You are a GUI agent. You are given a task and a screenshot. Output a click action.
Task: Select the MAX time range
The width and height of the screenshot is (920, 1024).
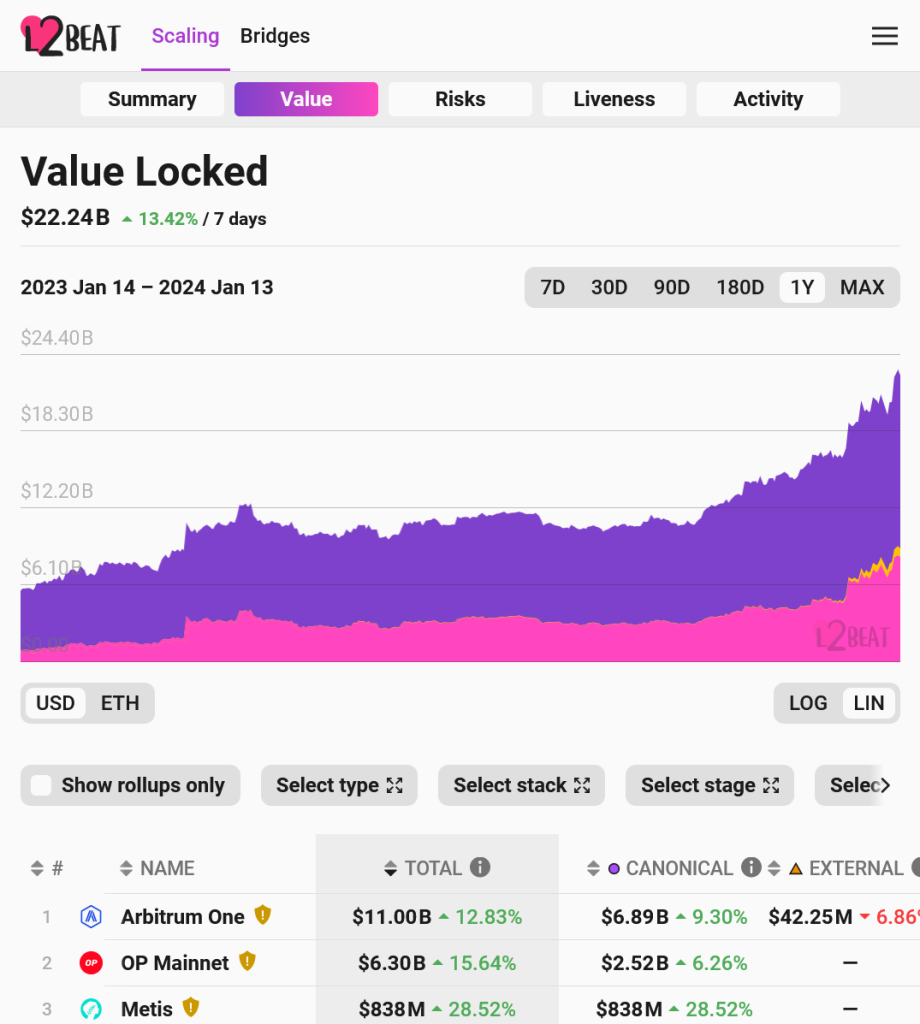[862, 287]
